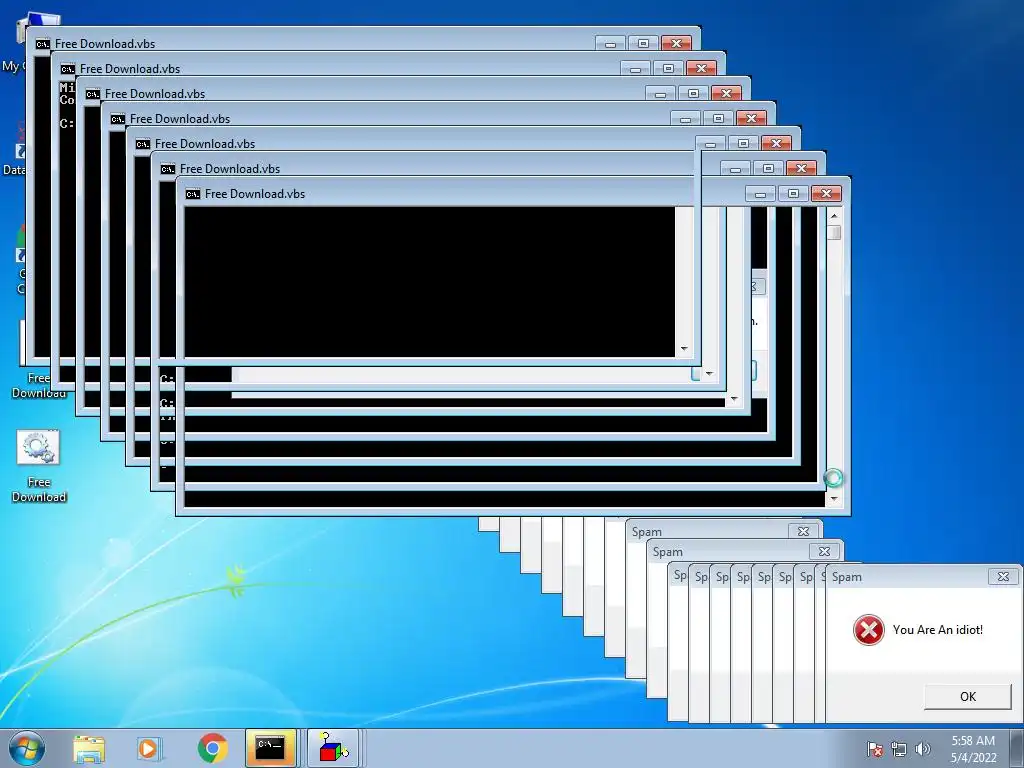Click the frontmost Free Download.vbs window title
This screenshot has width=1024, height=768.
(255, 194)
